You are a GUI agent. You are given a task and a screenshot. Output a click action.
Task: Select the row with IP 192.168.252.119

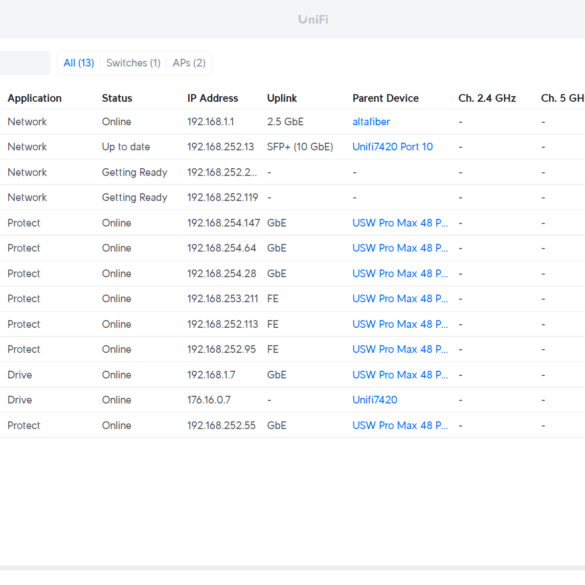[292, 197]
